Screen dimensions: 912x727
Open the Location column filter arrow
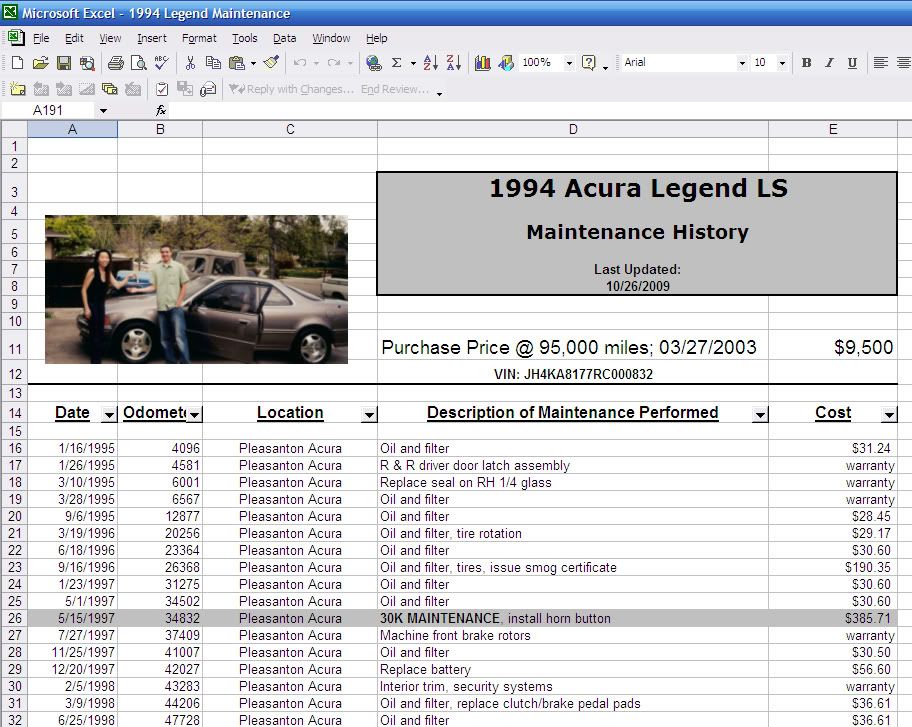tap(369, 415)
